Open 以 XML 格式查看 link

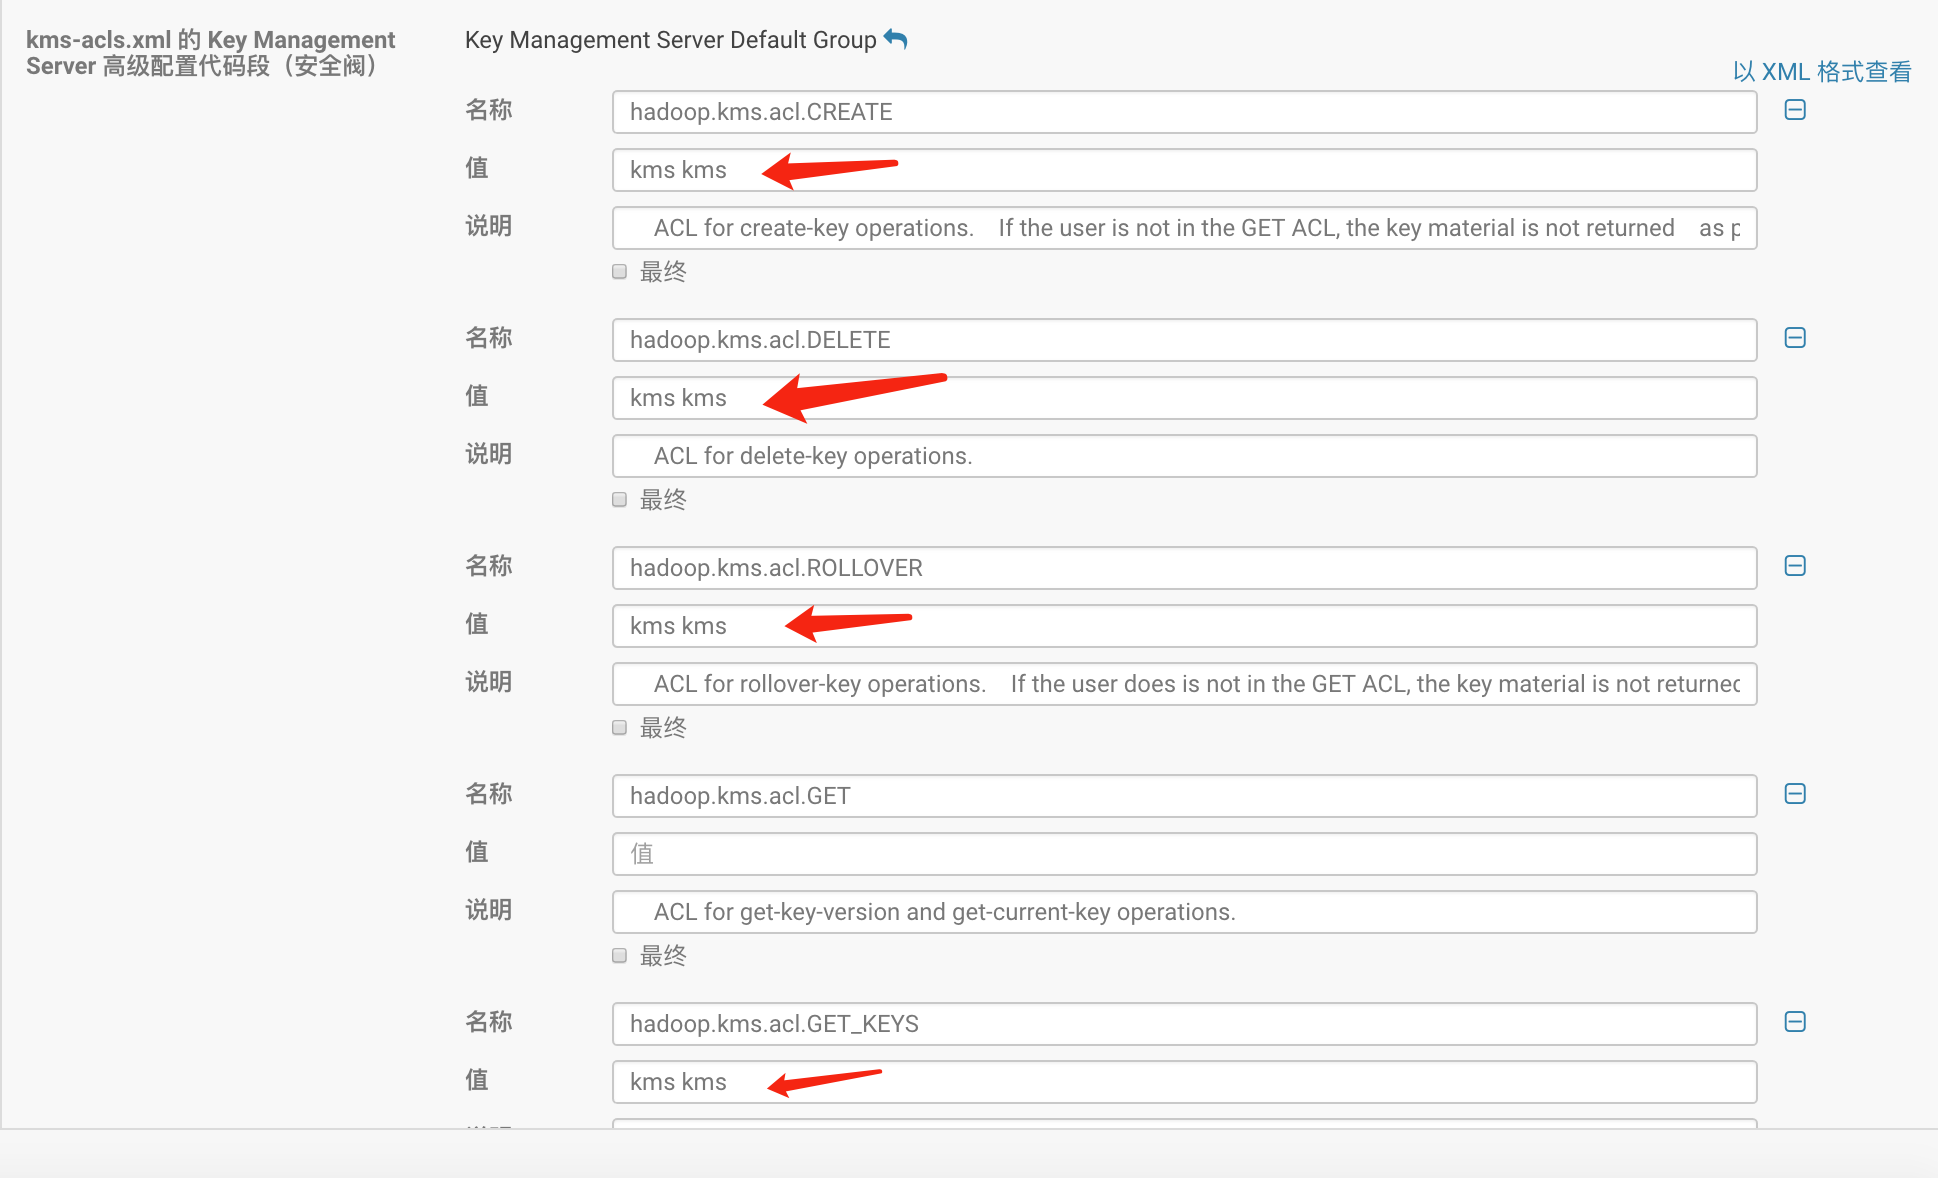click(x=1821, y=72)
